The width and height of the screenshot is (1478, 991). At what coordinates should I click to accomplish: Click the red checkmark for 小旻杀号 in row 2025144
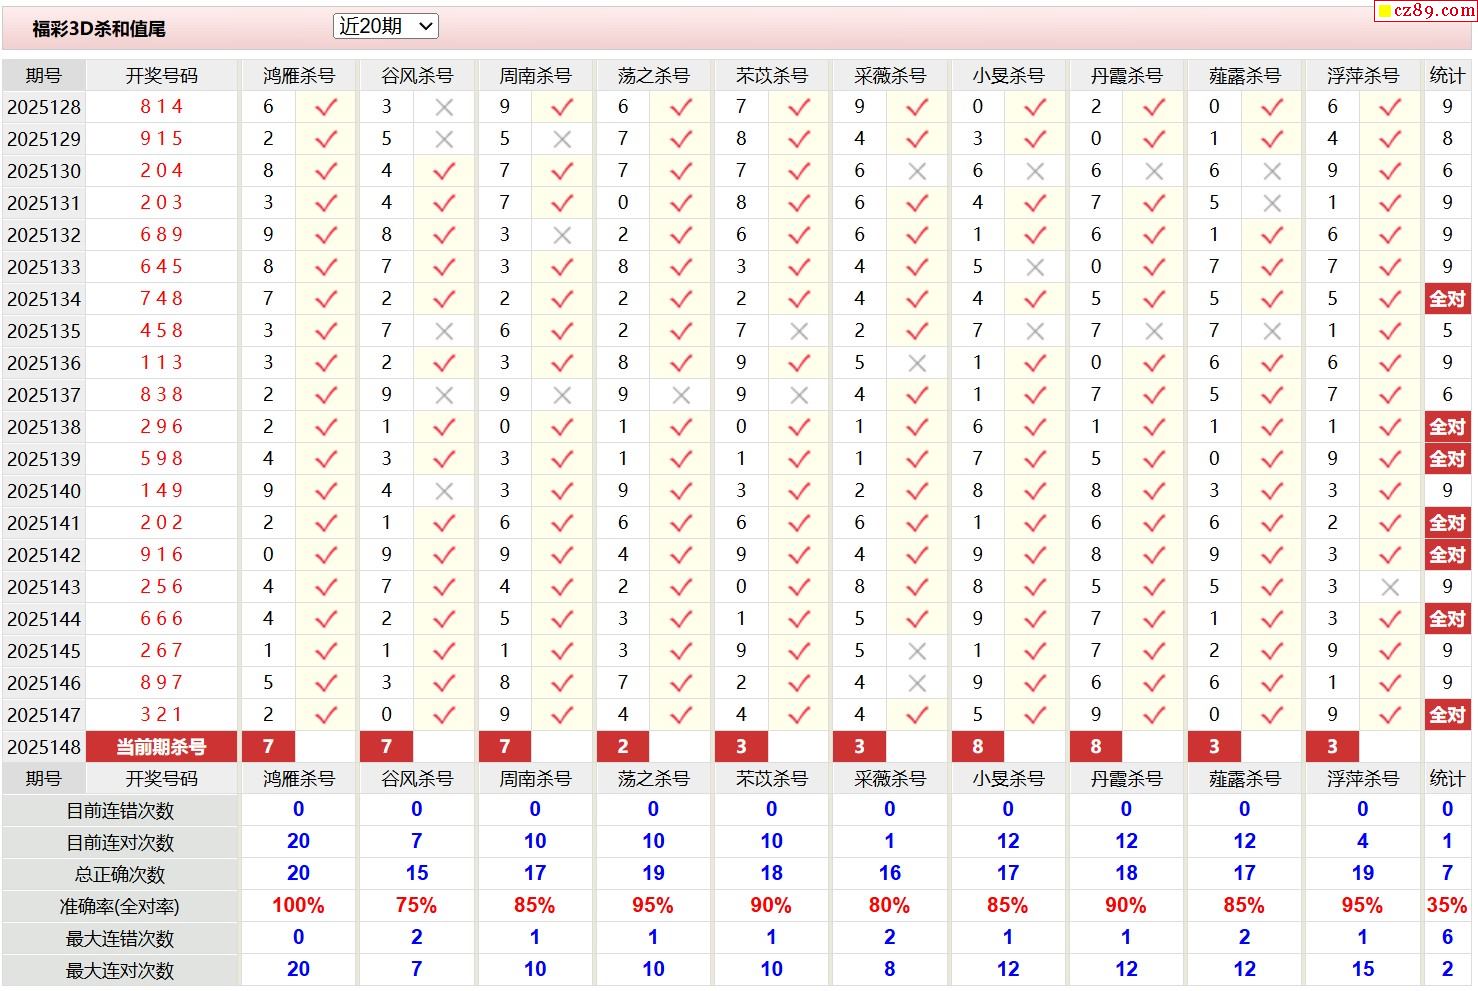[1035, 619]
